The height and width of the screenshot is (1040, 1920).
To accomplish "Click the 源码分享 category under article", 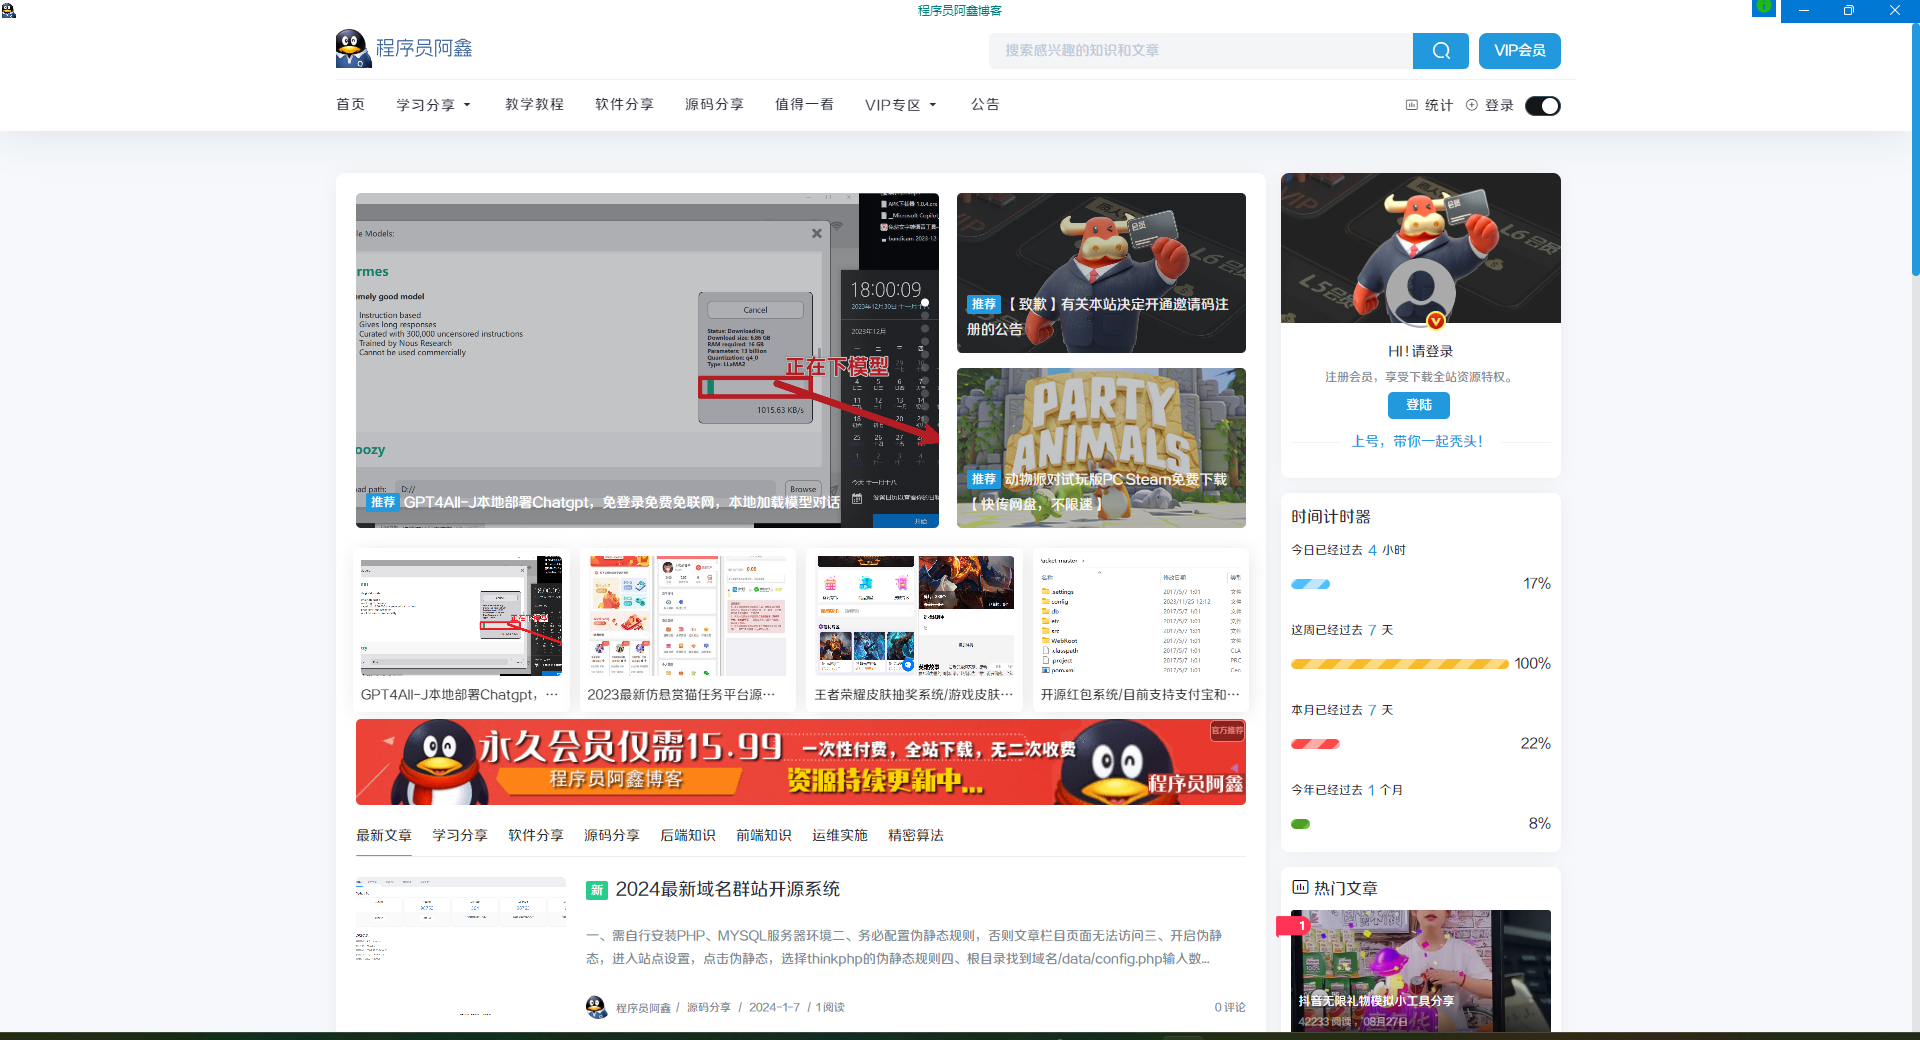I will point(709,1008).
